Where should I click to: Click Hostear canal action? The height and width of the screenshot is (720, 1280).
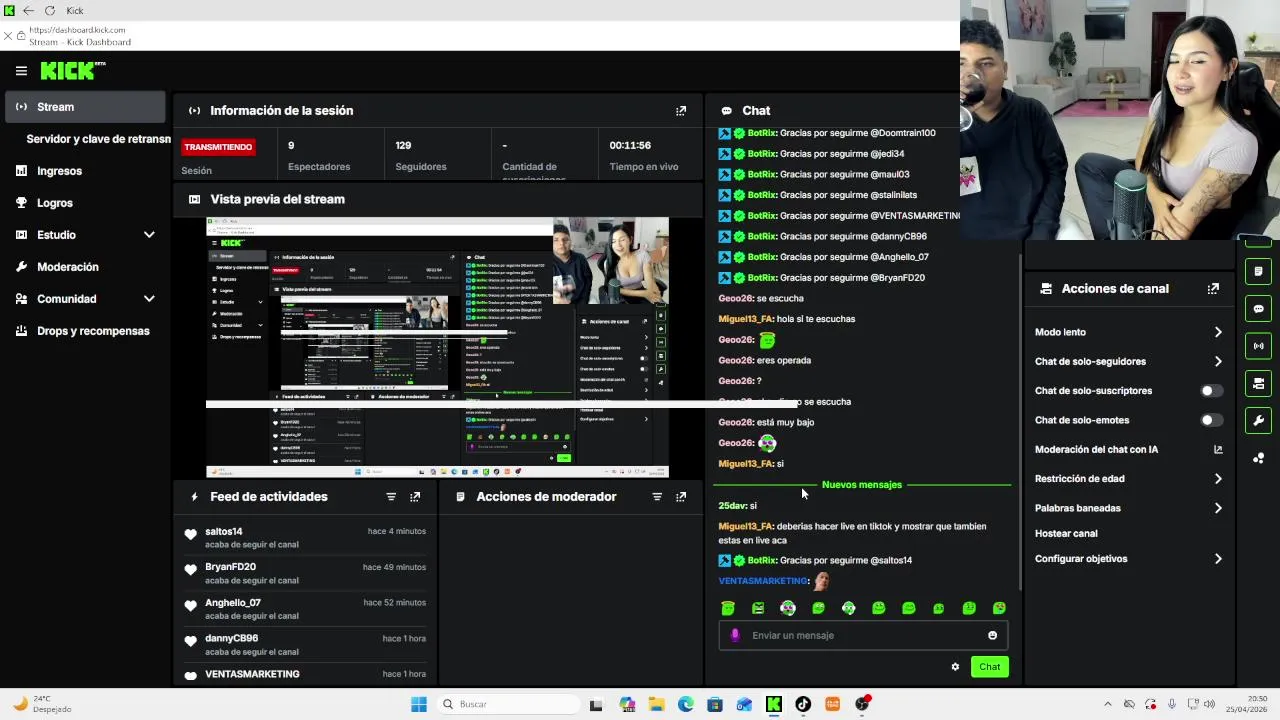tap(1066, 534)
